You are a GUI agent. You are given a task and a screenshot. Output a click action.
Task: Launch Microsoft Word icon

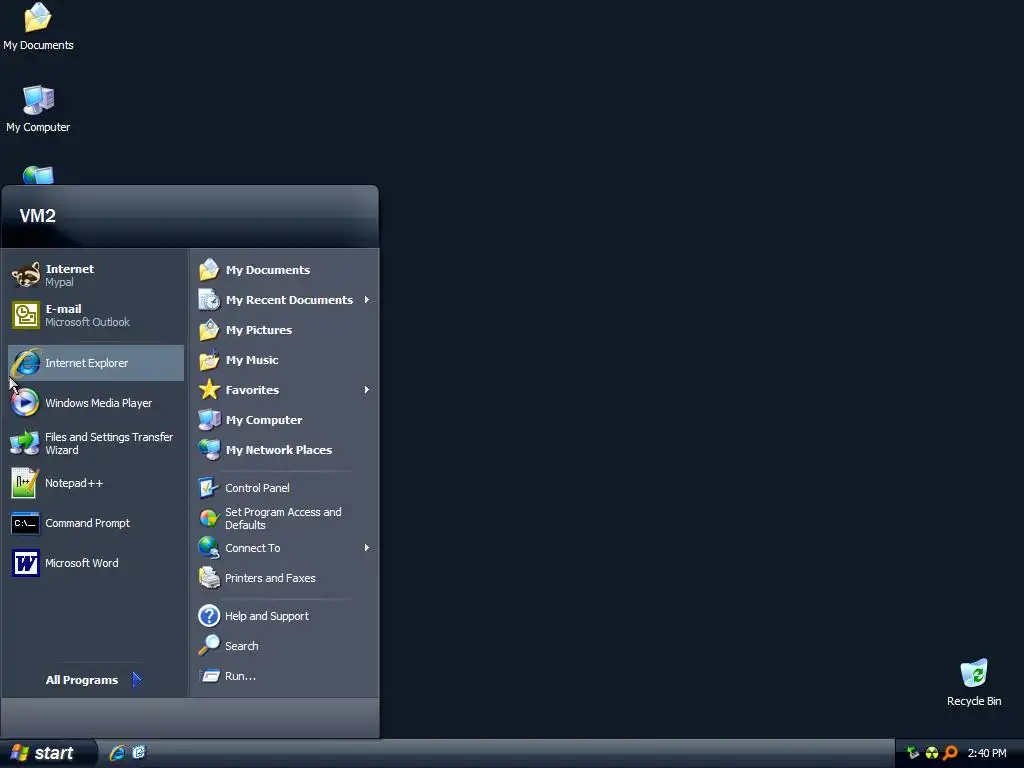click(x=25, y=563)
